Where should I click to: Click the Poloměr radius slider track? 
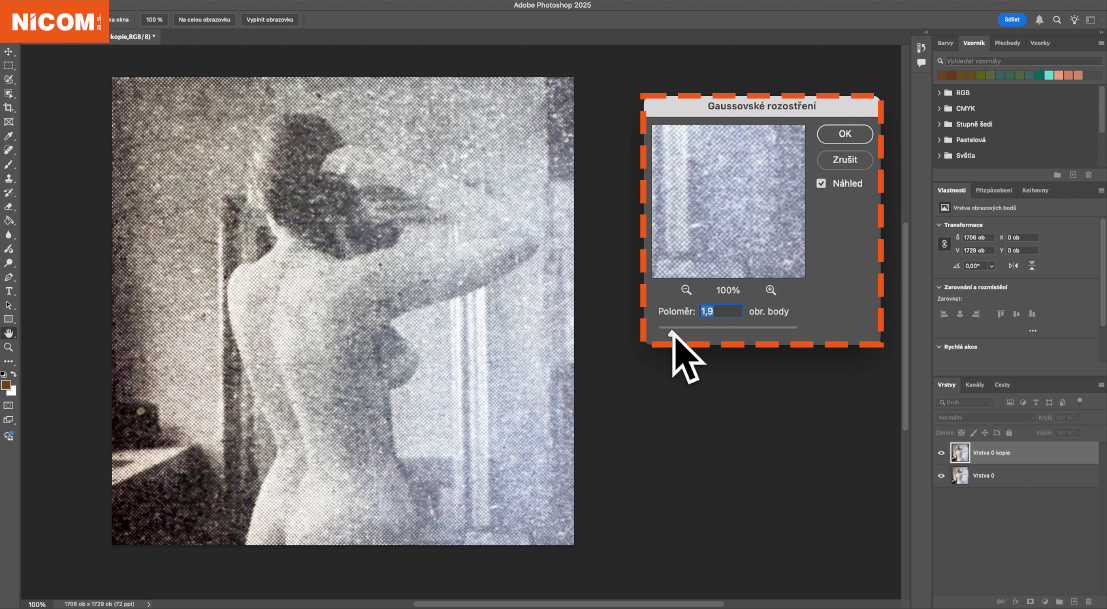[x=730, y=327]
